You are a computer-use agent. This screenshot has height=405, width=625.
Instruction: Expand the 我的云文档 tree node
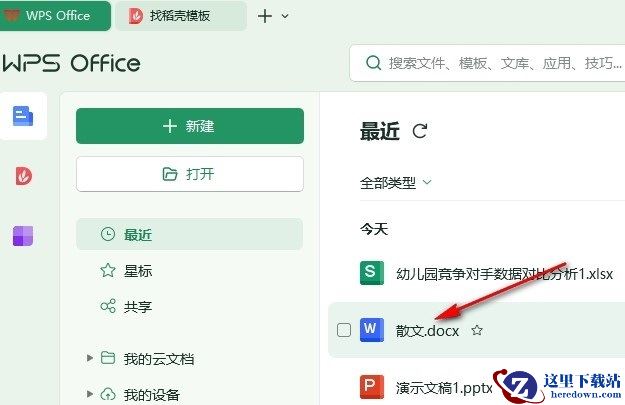pos(90,358)
